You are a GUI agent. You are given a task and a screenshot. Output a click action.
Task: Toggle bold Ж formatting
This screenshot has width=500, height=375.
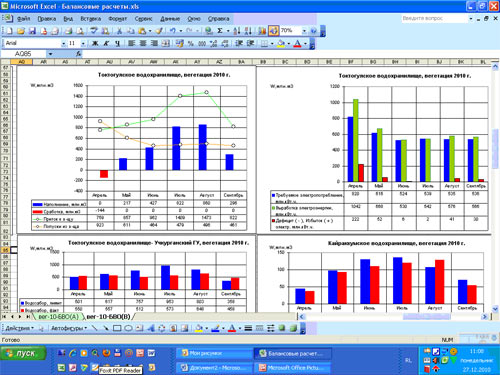[x=95, y=43]
